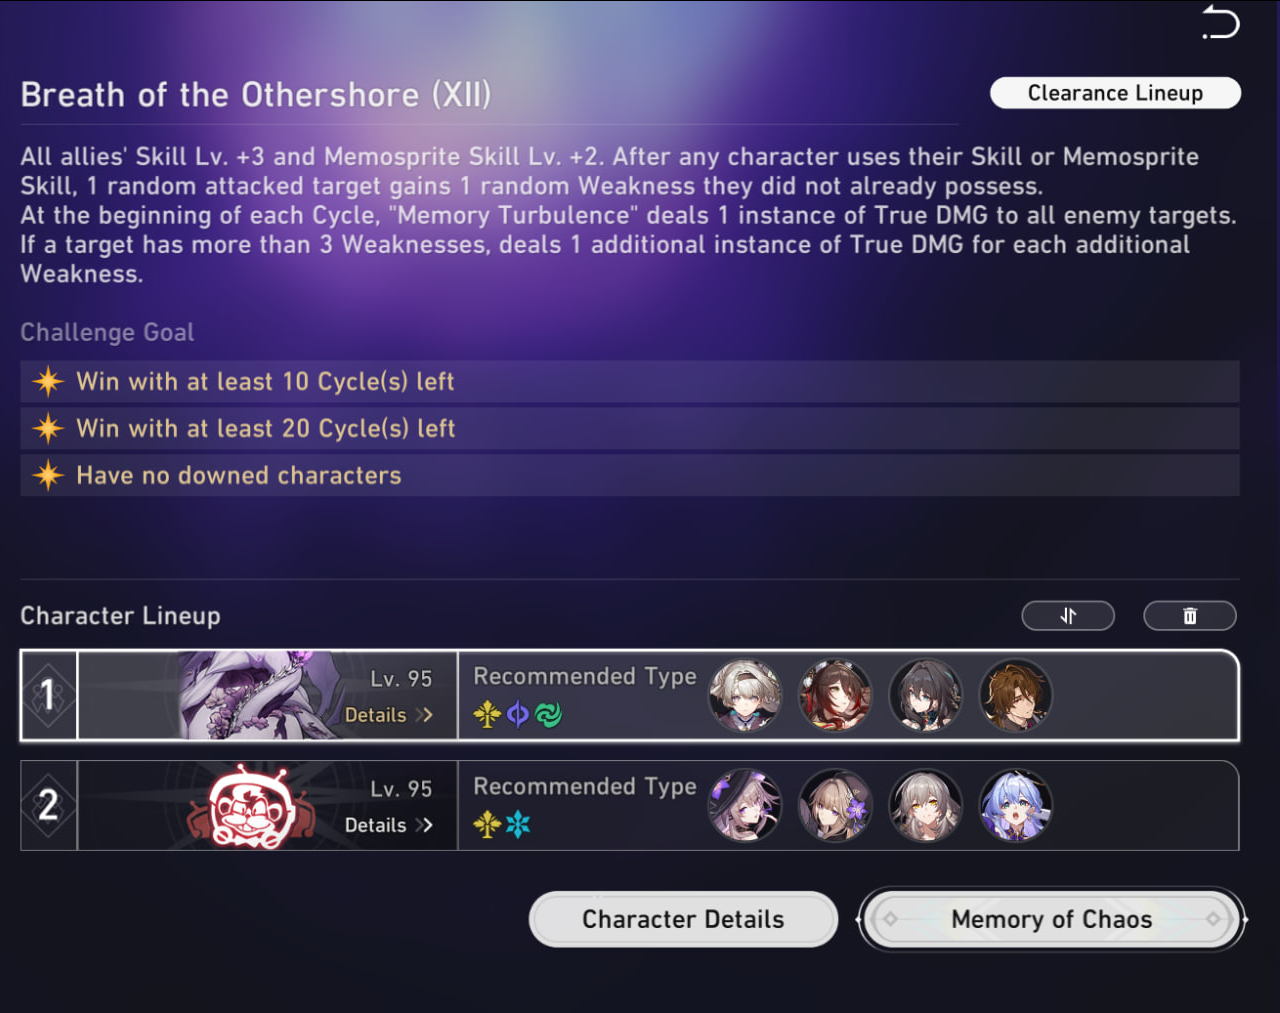Click the Imaginary type icon in team 2
Viewport: 1280px width, 1013px height.
coord(487,824)
